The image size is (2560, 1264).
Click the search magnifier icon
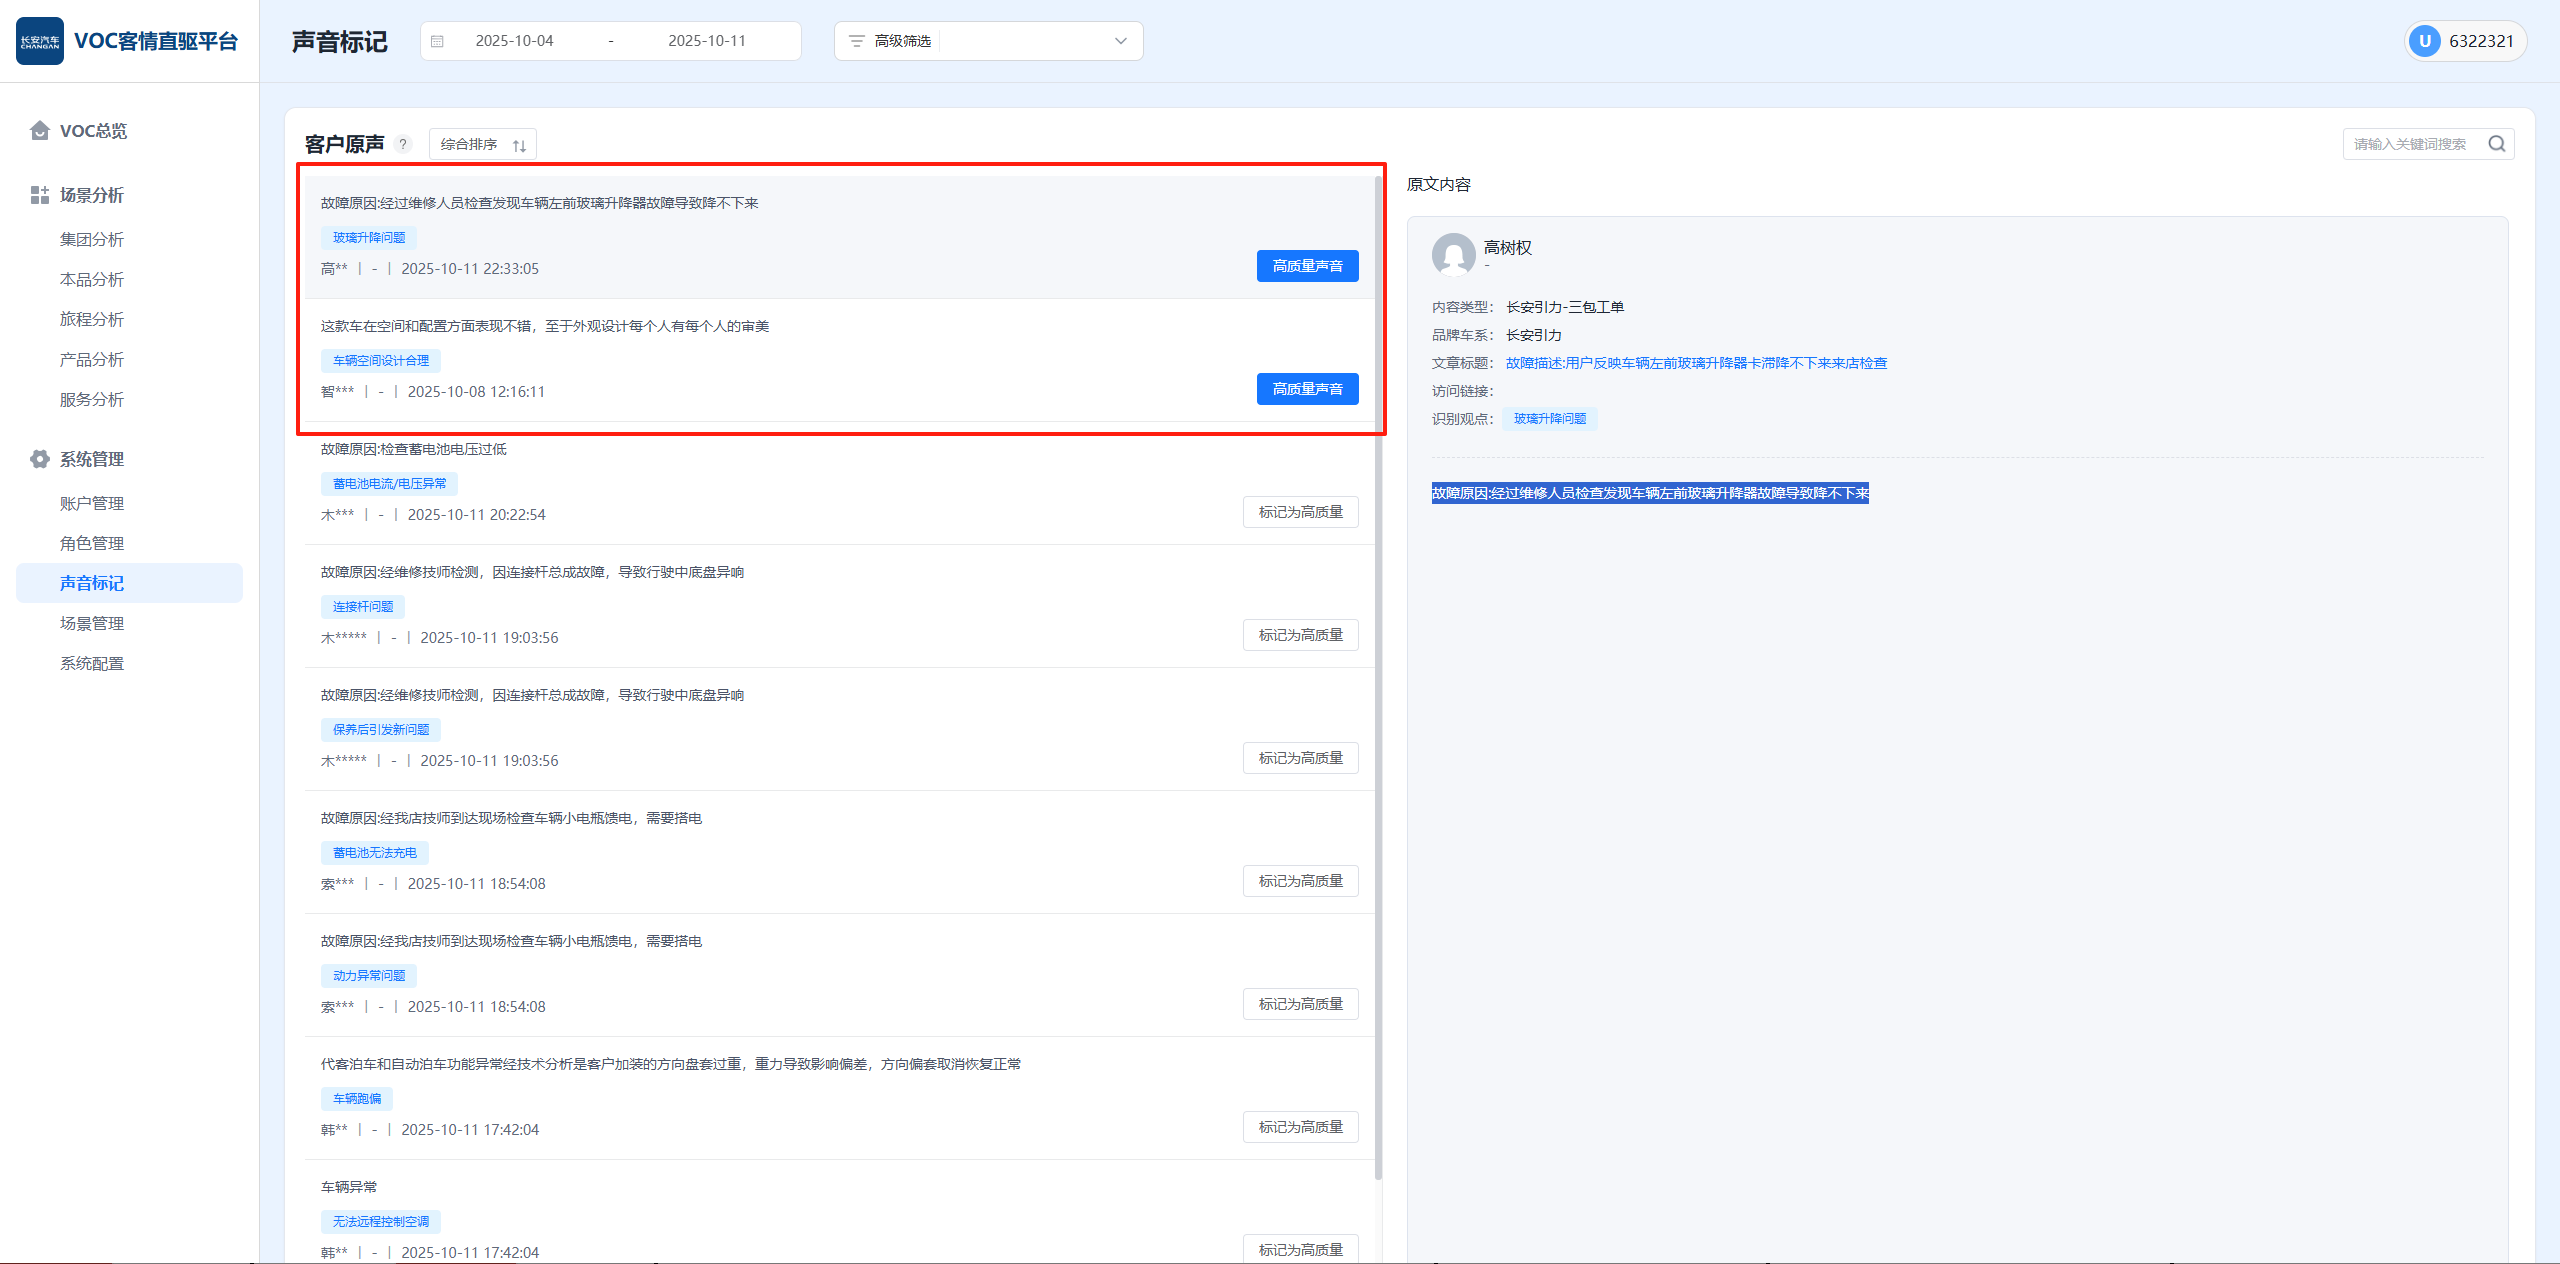click(x=2496, y=144)
